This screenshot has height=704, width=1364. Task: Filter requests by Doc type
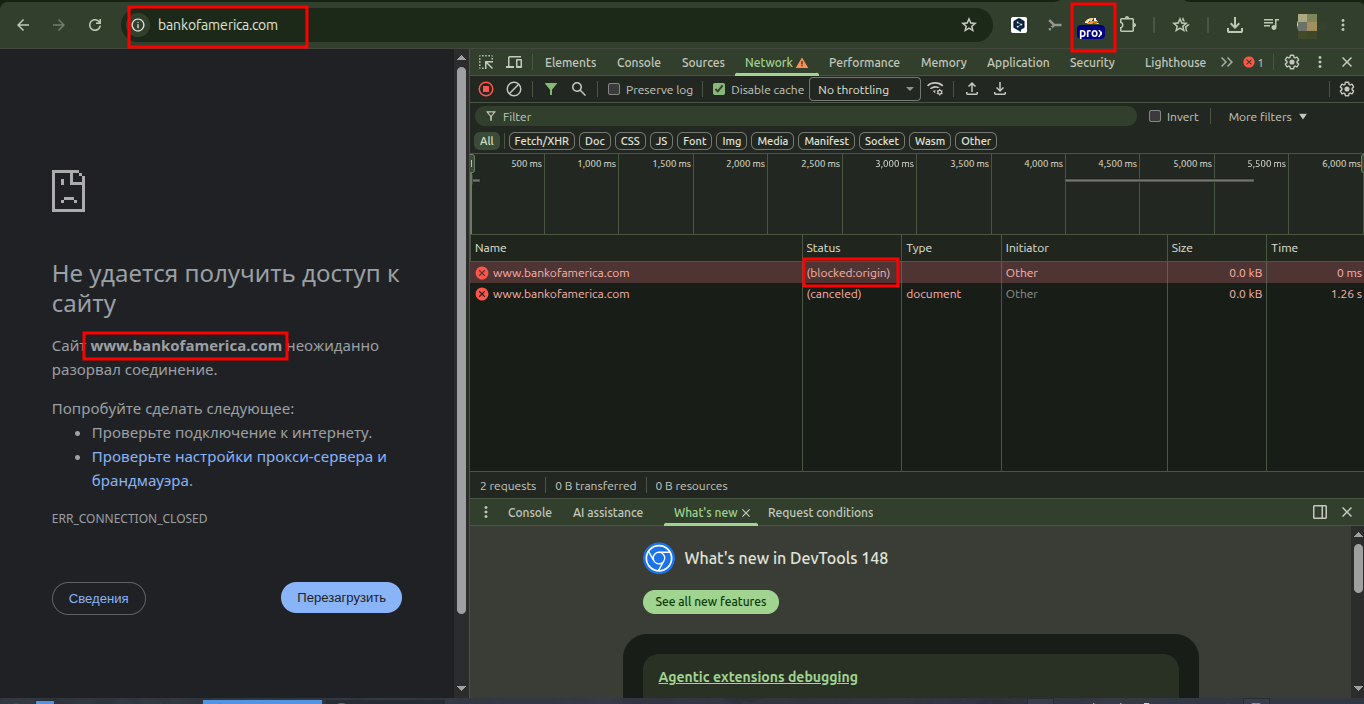(595, 141)
